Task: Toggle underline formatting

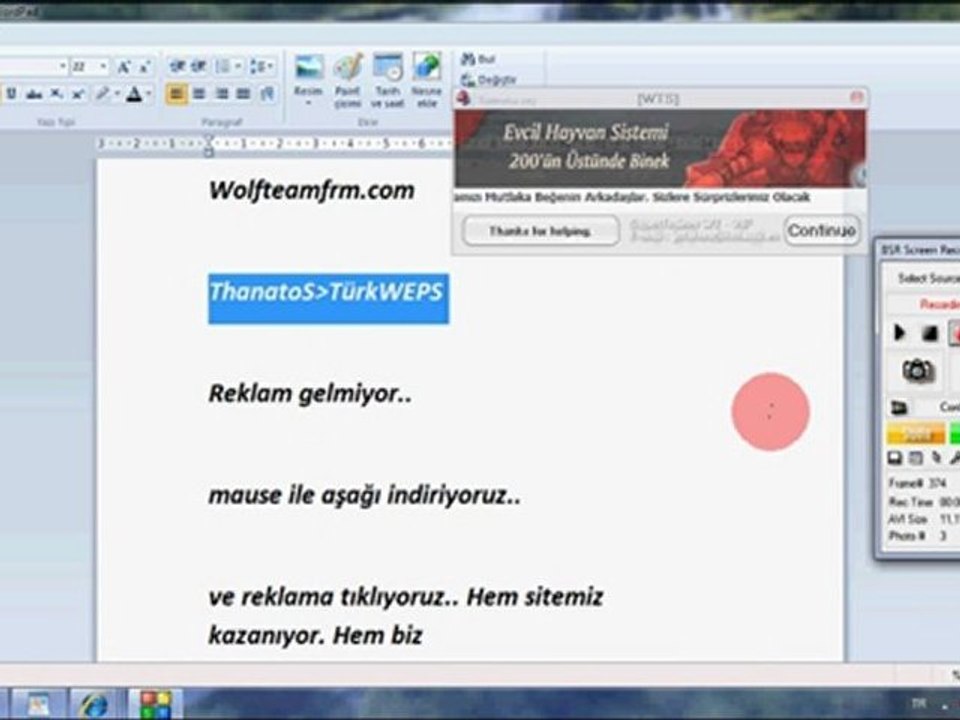Action: click(x=11, y=94)
